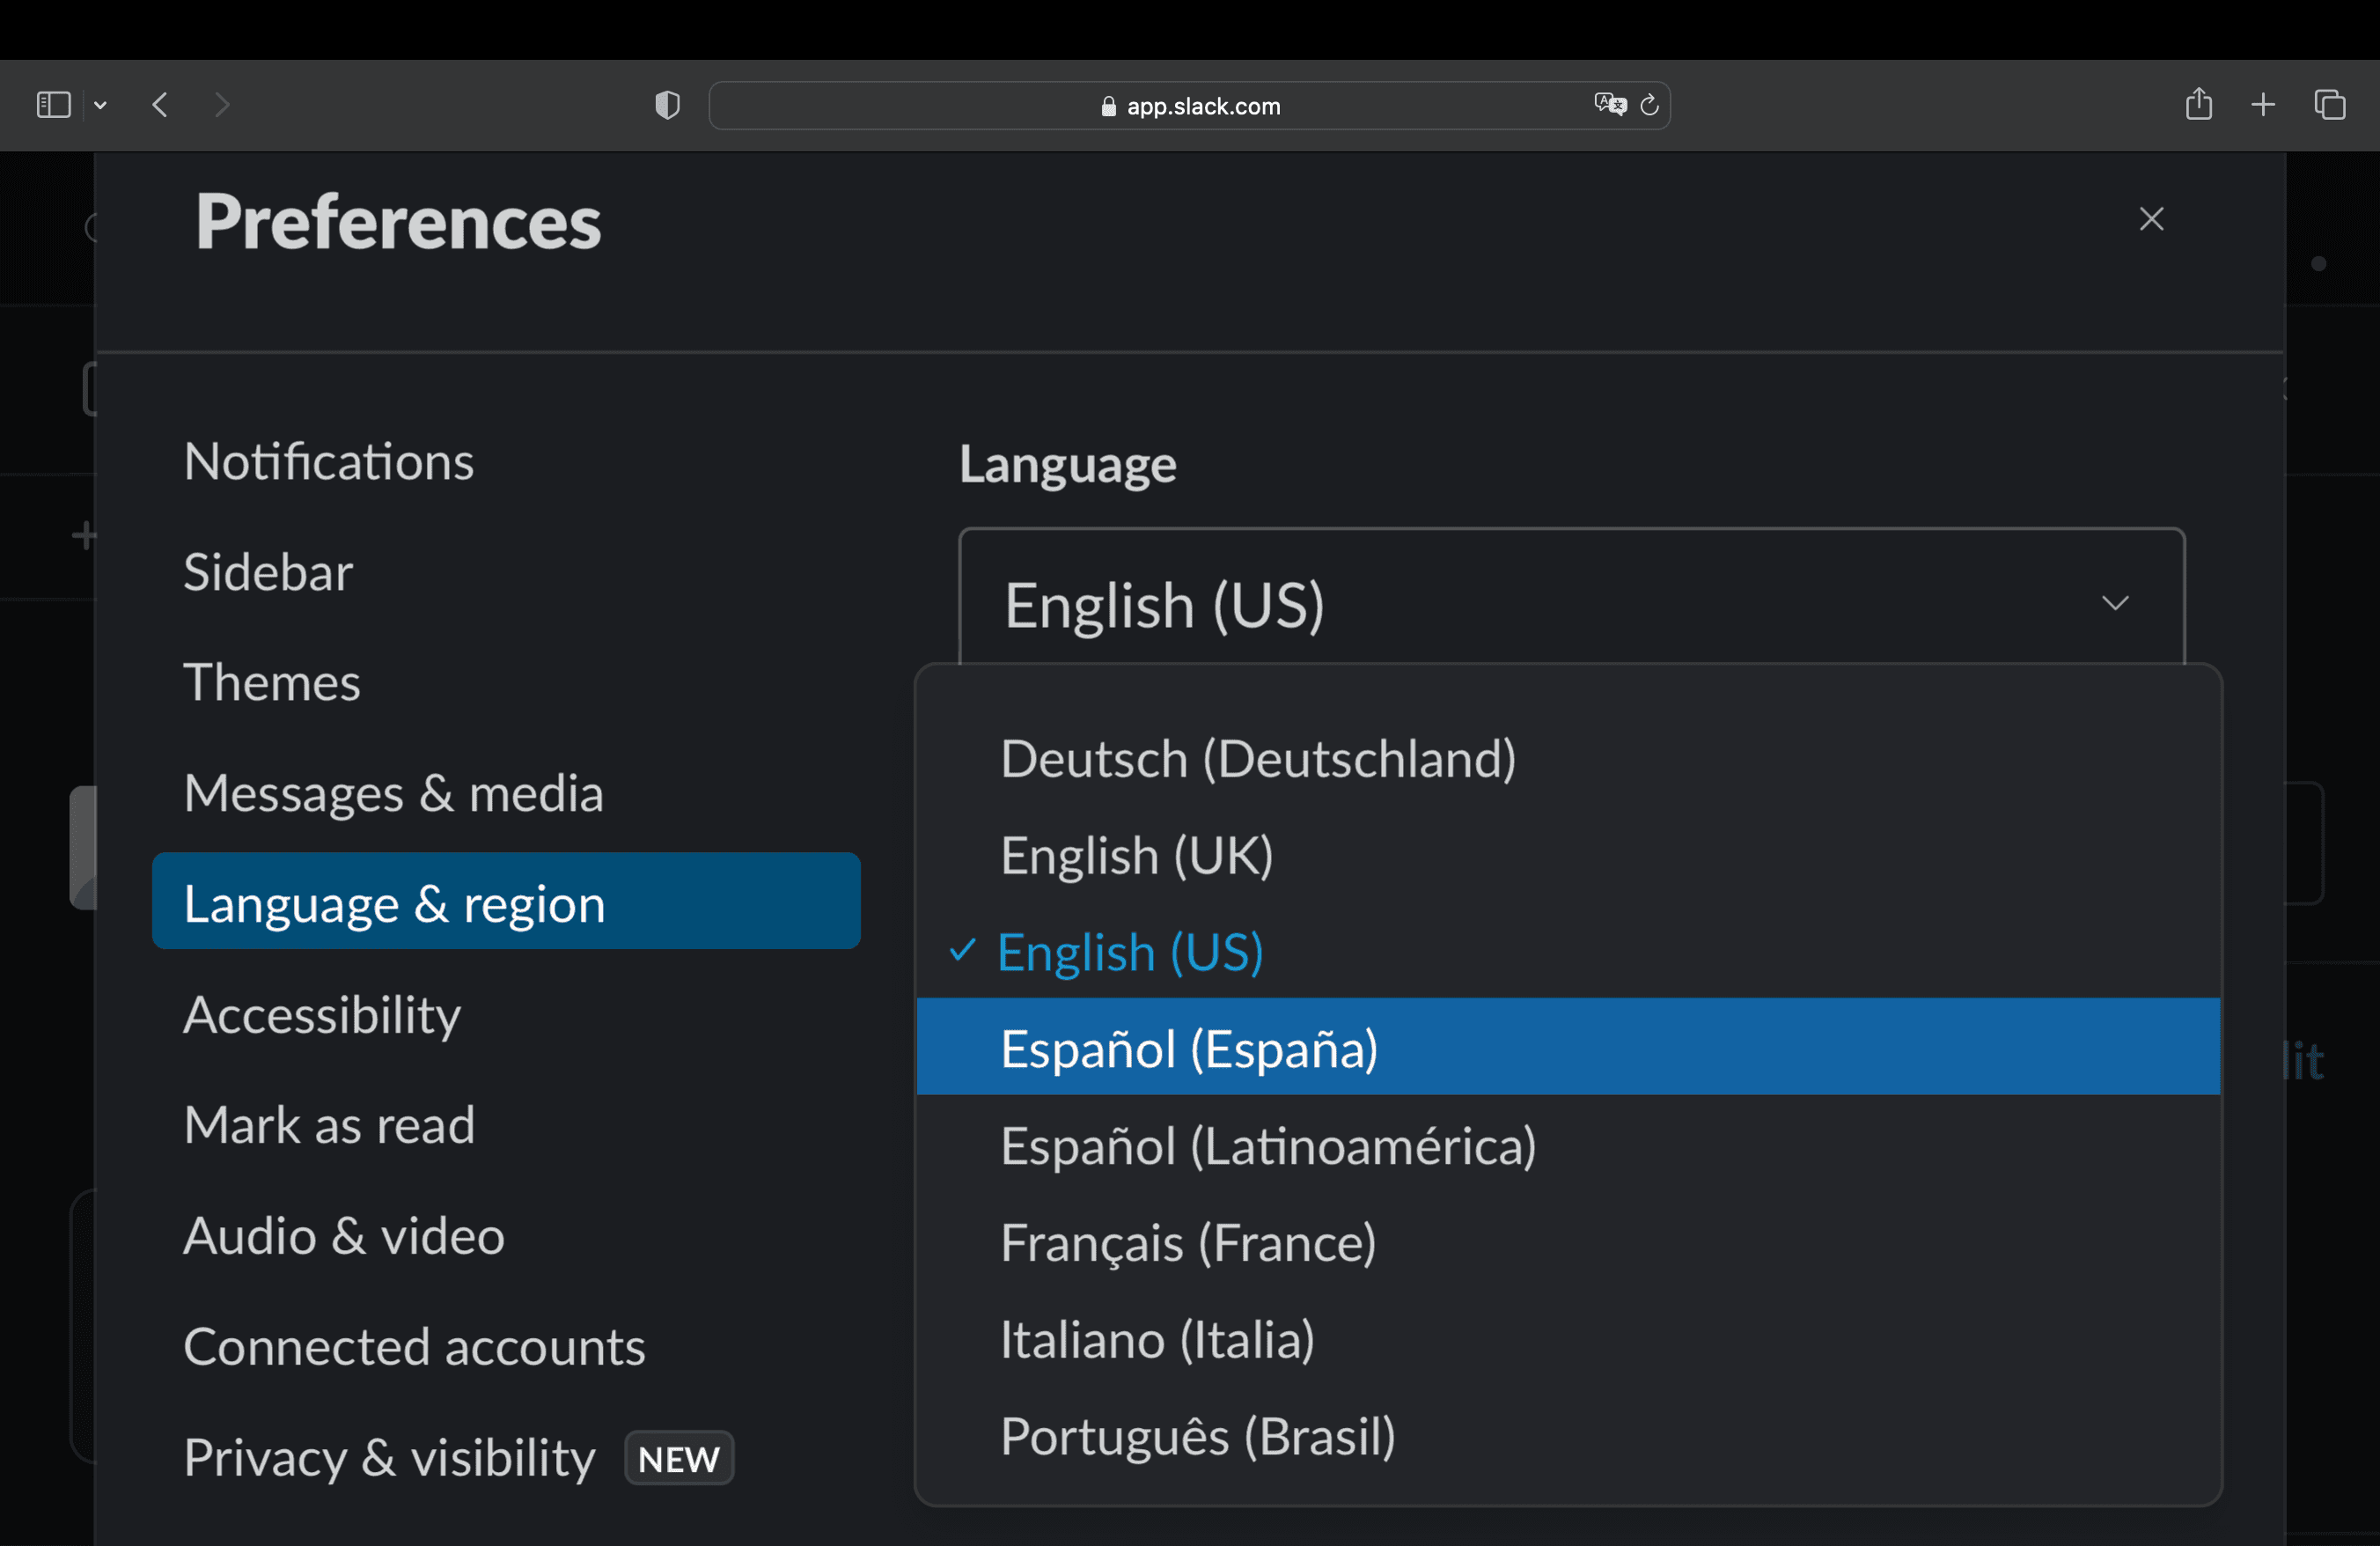Open the Safari share sheet
The width and height of the screenshot is (2380, 1546).
(x=2198, y=104)
